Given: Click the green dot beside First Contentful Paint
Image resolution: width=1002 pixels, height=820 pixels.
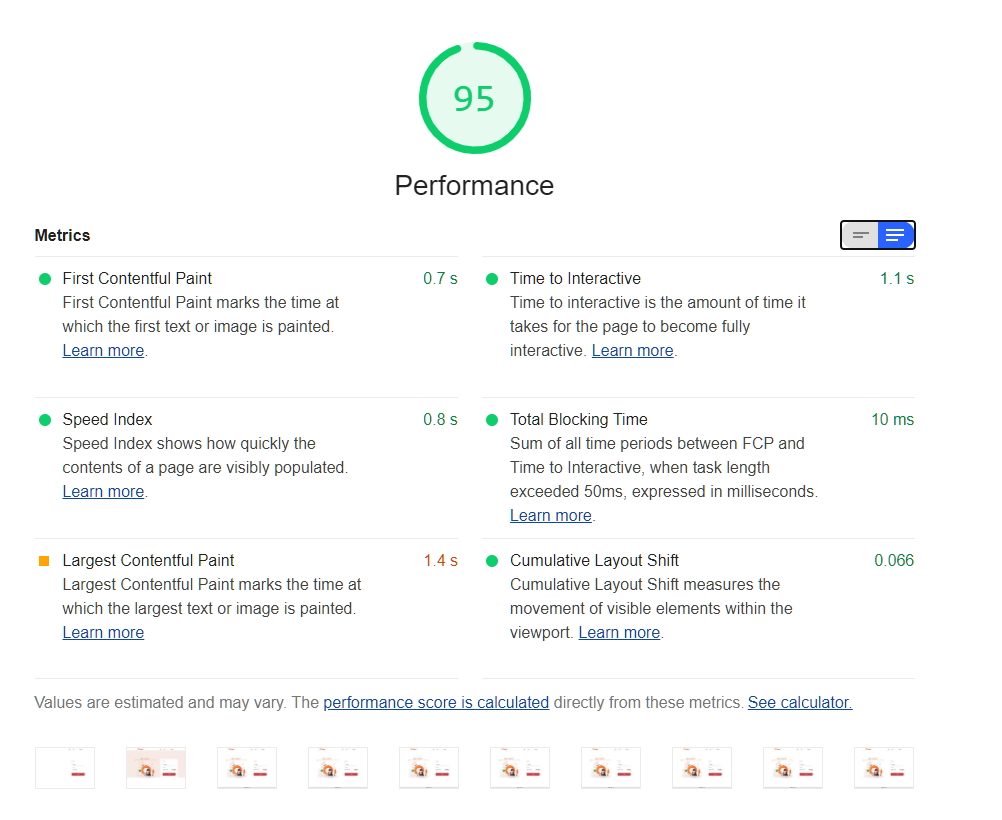Looking at the screenshot, I should coord(45,279).
